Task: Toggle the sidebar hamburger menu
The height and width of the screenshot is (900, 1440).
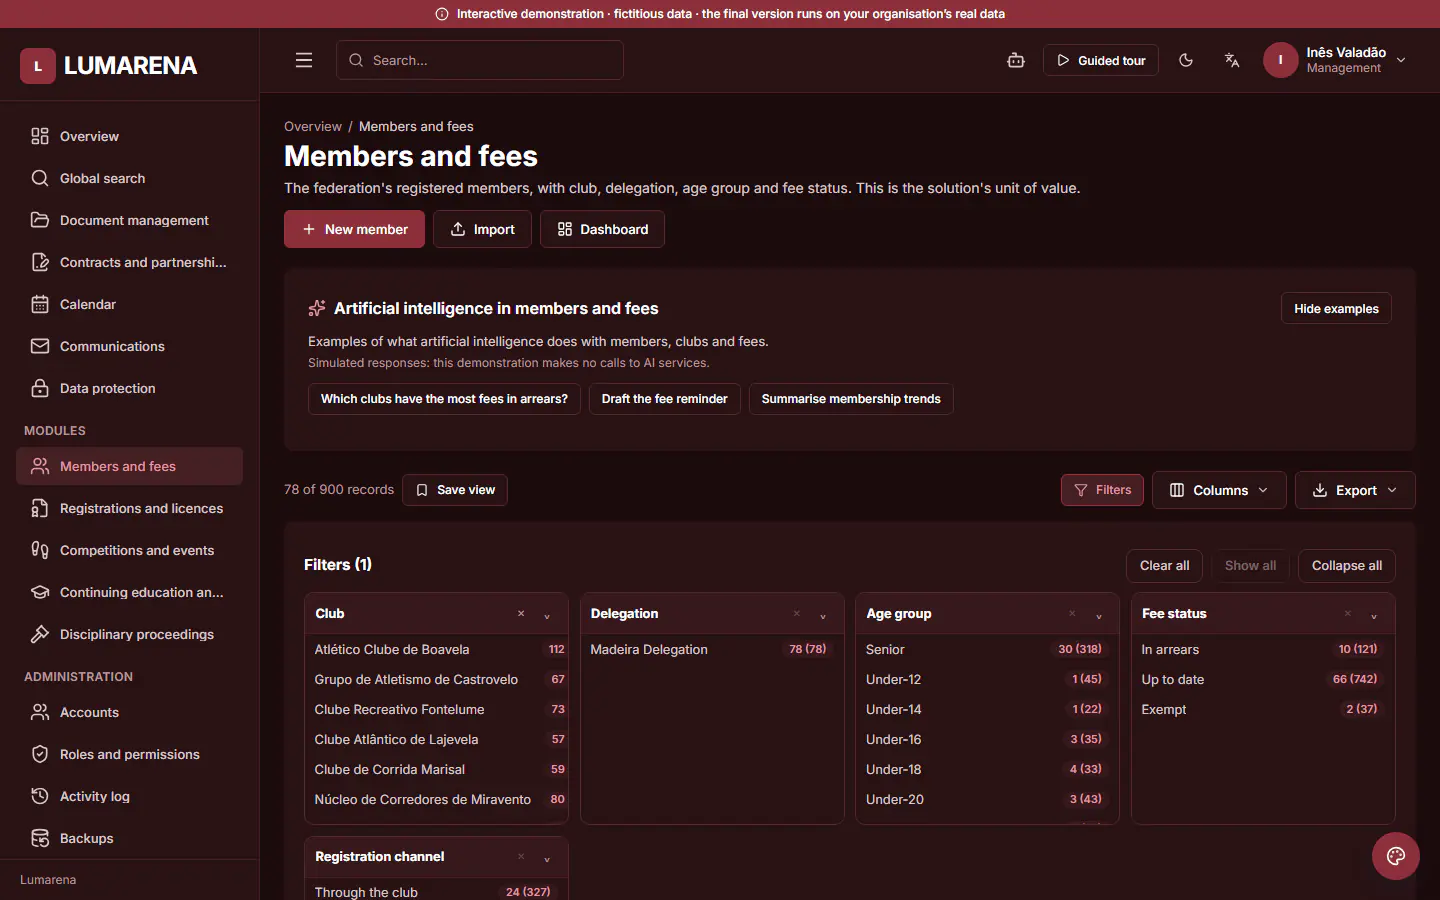Action: coord(304,60)
